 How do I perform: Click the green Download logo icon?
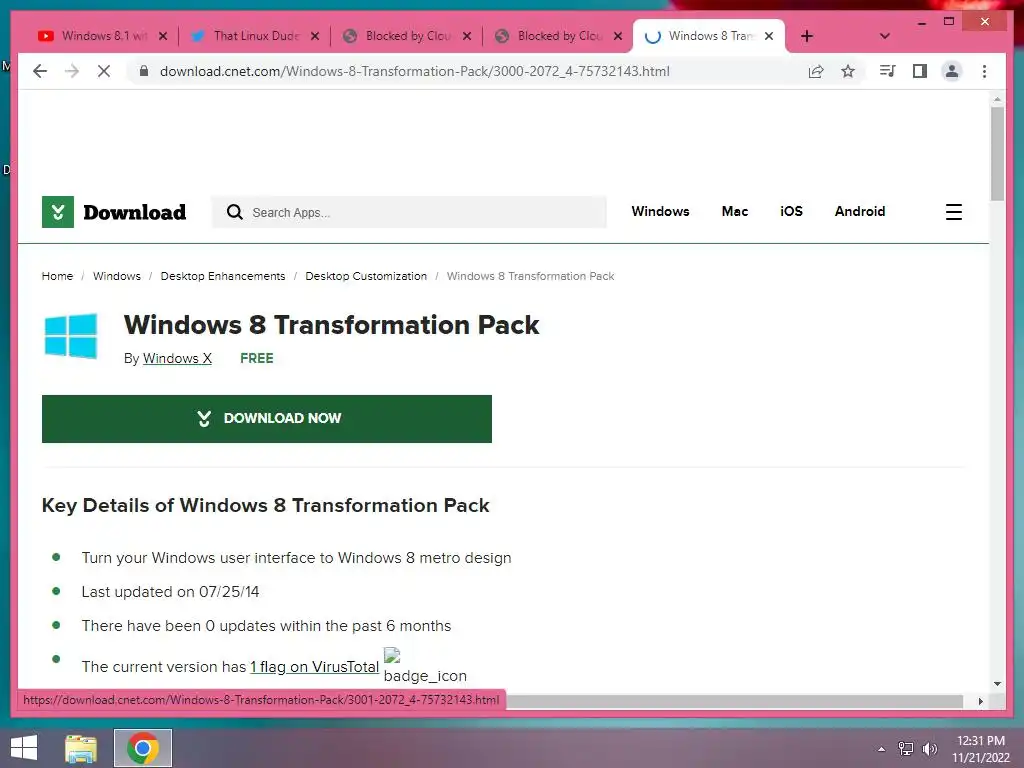tap(57, 212)
